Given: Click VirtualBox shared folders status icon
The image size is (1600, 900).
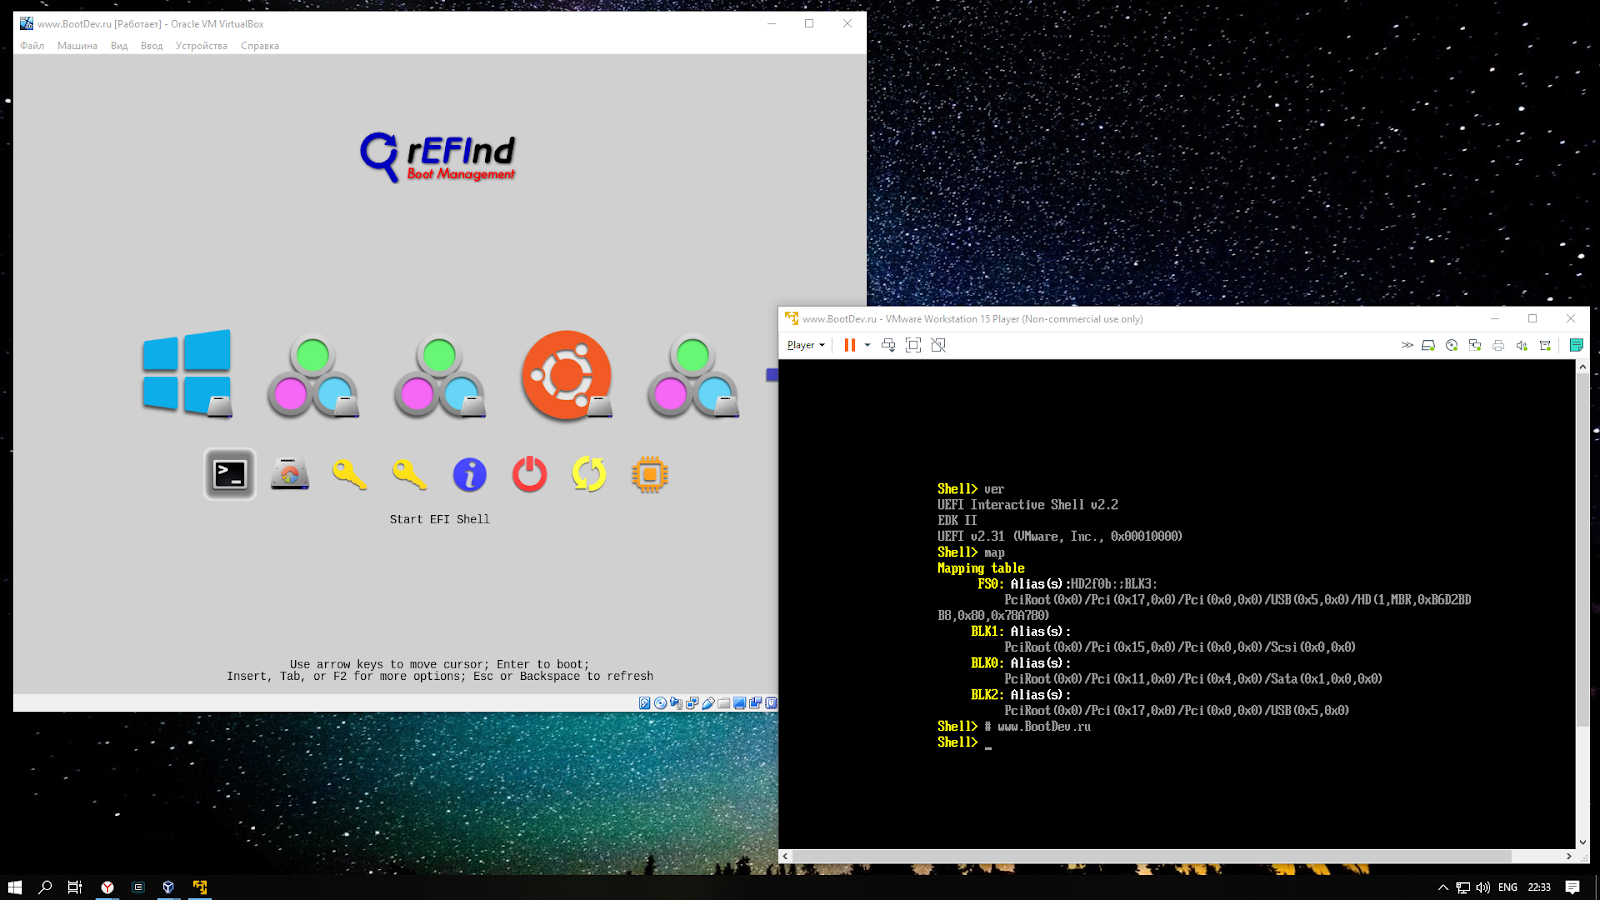Looking at the screenshot, I should [724, 703].
